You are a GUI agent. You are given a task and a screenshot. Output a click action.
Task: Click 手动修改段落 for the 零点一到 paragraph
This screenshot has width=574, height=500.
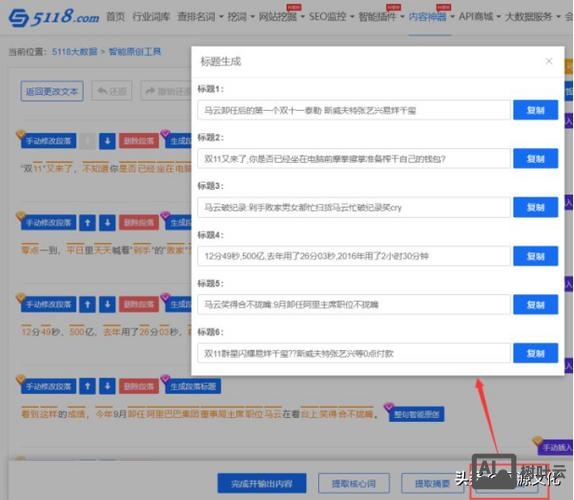(x=48, y=223)
